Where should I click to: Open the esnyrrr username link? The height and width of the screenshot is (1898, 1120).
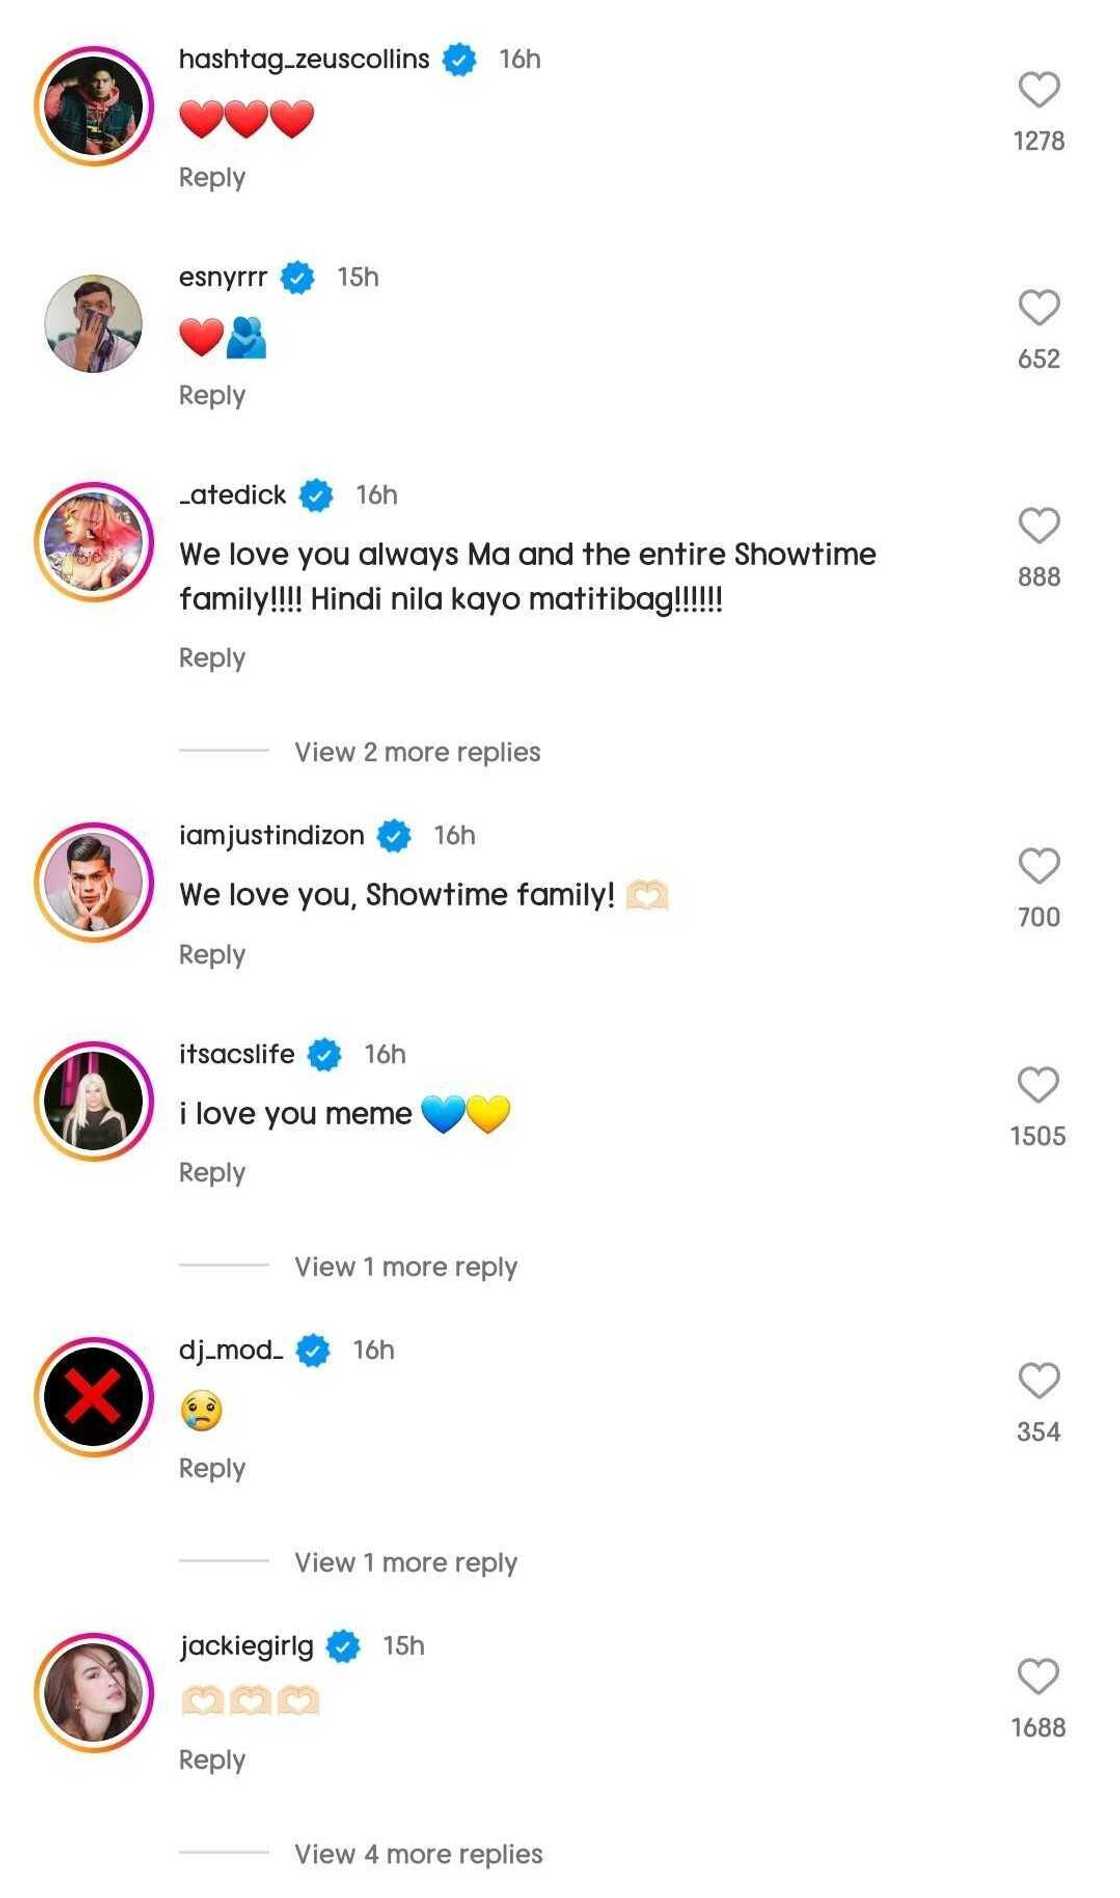coord(223,277)
